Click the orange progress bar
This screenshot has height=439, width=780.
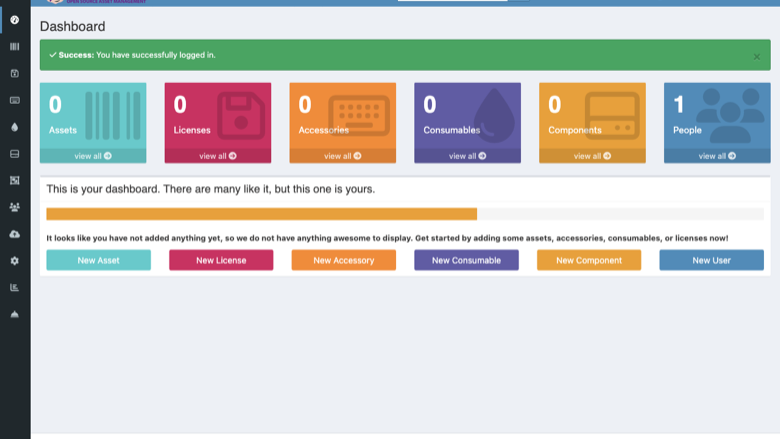point(262,214)
